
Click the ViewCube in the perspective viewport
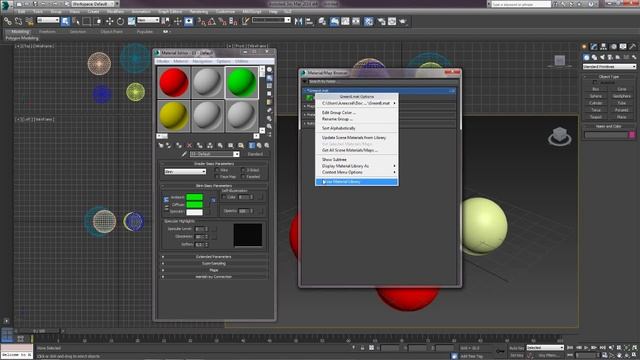tap(559, 136)
